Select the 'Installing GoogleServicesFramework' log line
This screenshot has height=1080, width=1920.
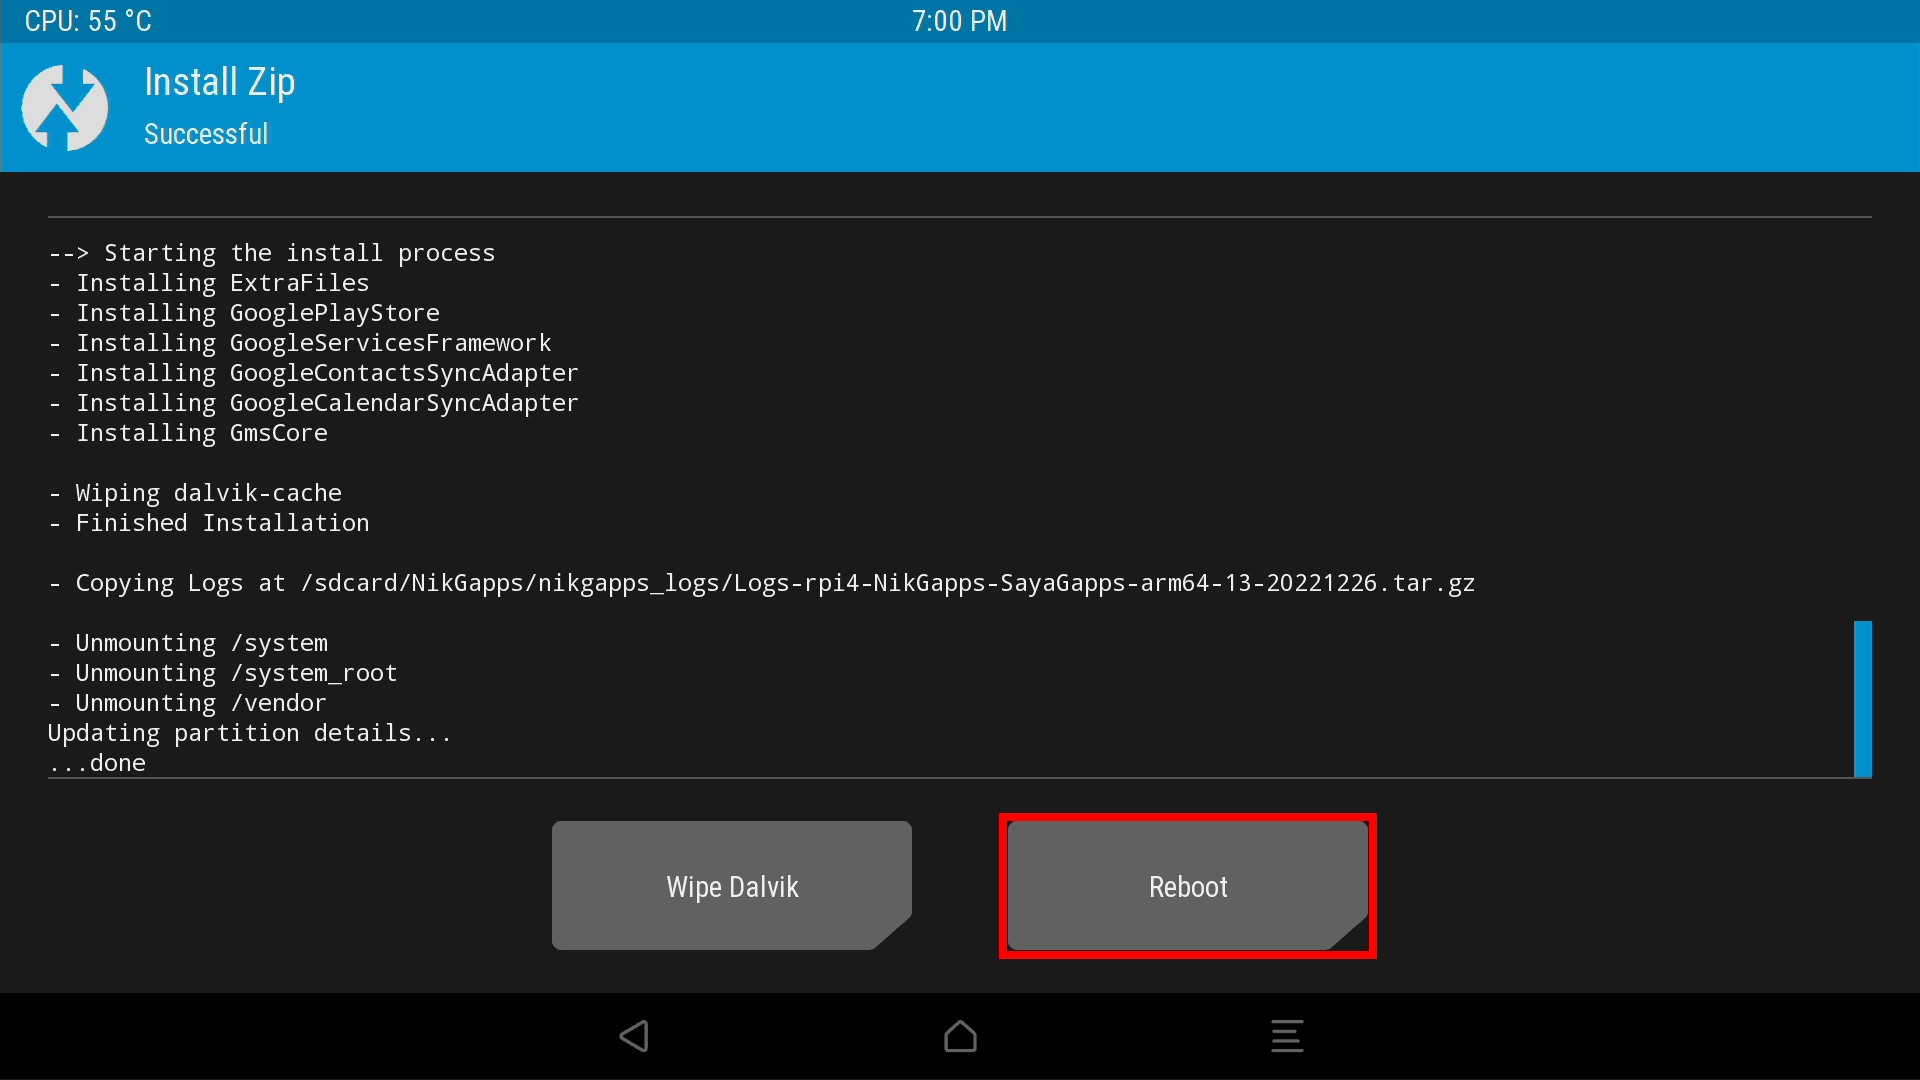click(x=300, y=343)
